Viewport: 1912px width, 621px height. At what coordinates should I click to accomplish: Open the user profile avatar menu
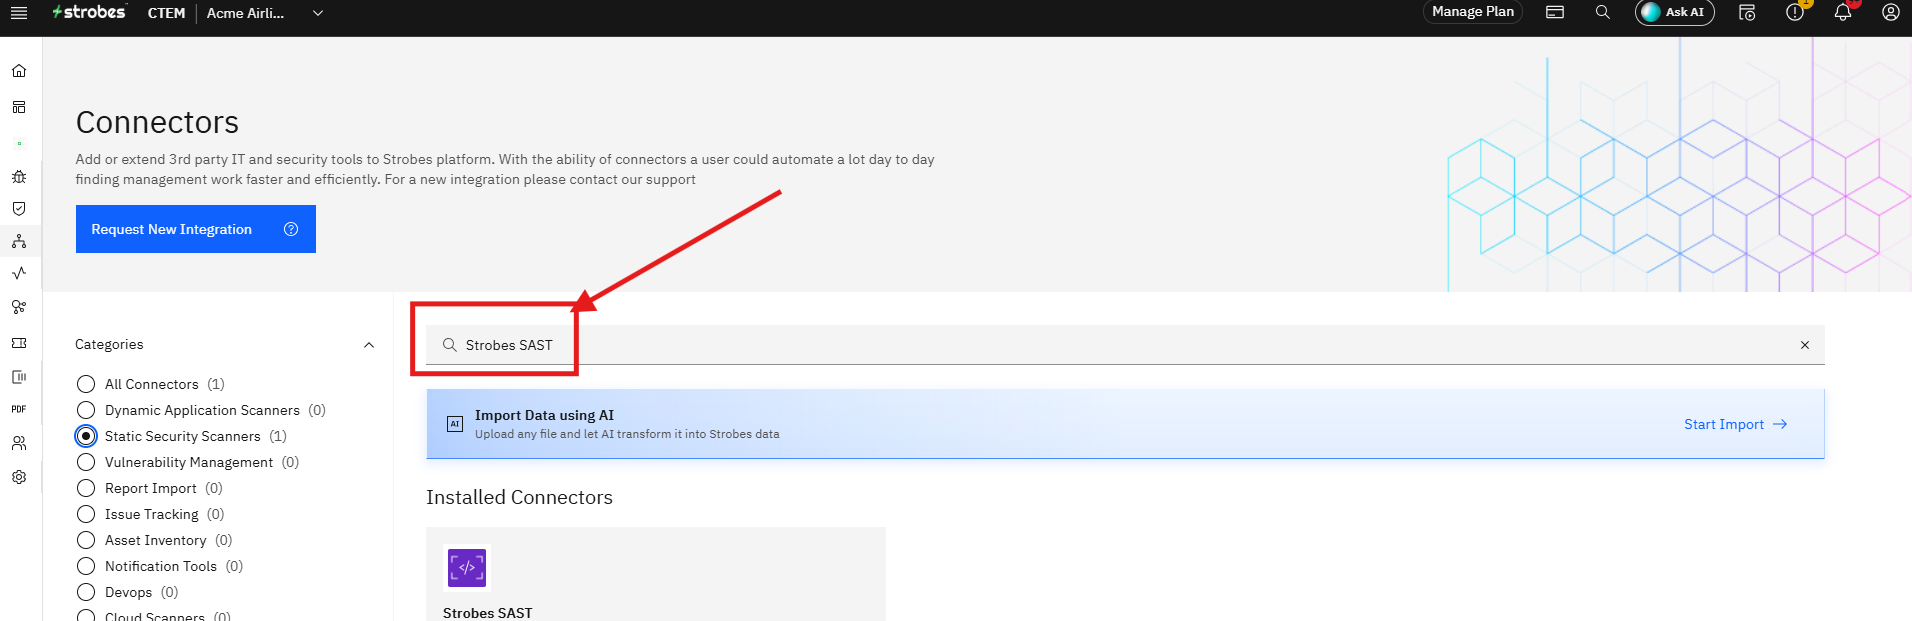pyautogui.click(x=1891, y=12)
